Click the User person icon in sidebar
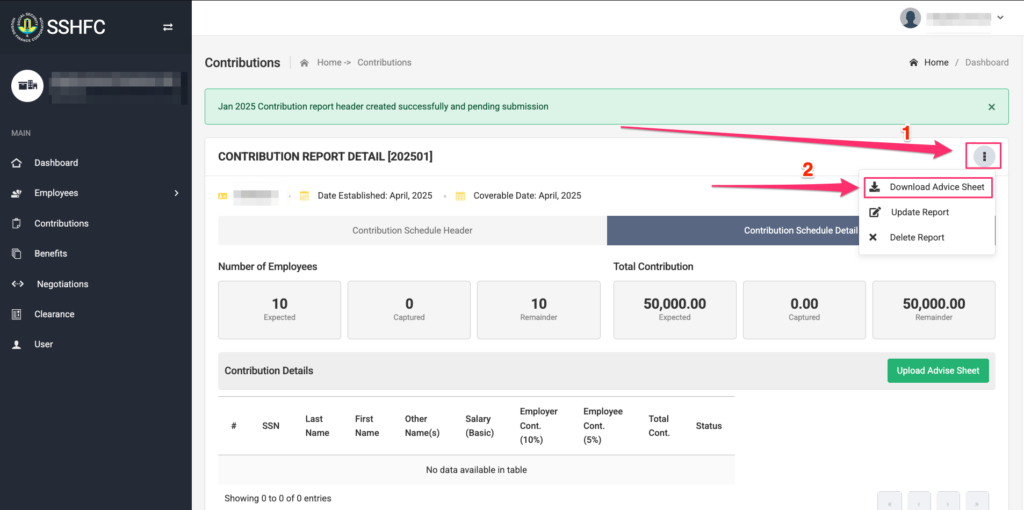The height and width of the screenshot is (510, 1024). (16, 344)
